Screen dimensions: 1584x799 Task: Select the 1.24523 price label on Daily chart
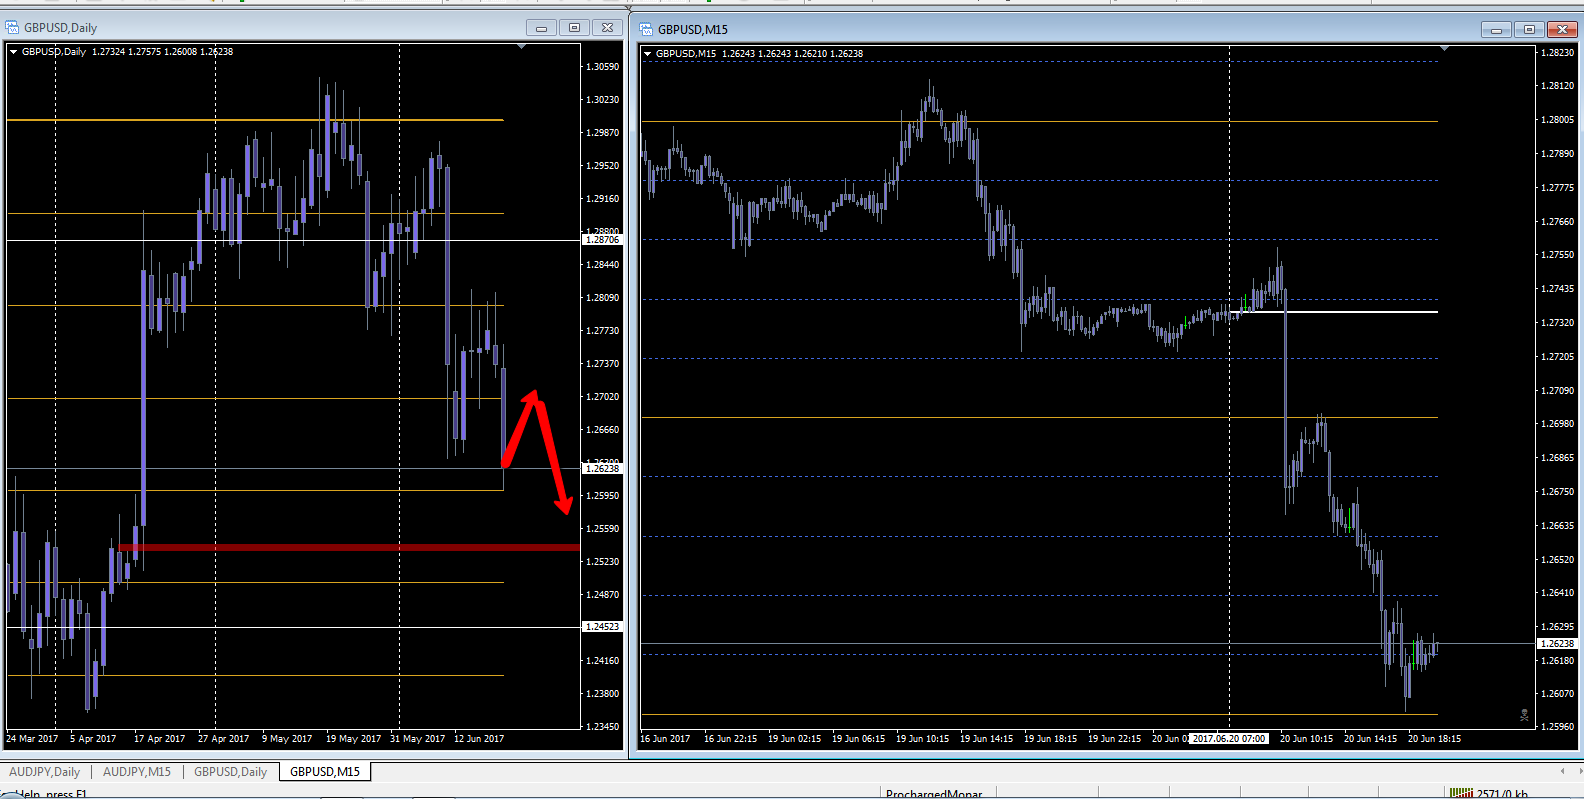[x=602, y=627]
